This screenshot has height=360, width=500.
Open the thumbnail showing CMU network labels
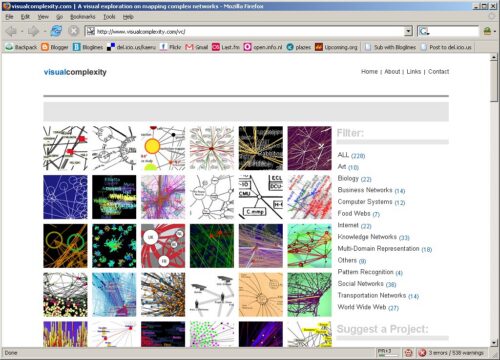click(x=261, y=197)
